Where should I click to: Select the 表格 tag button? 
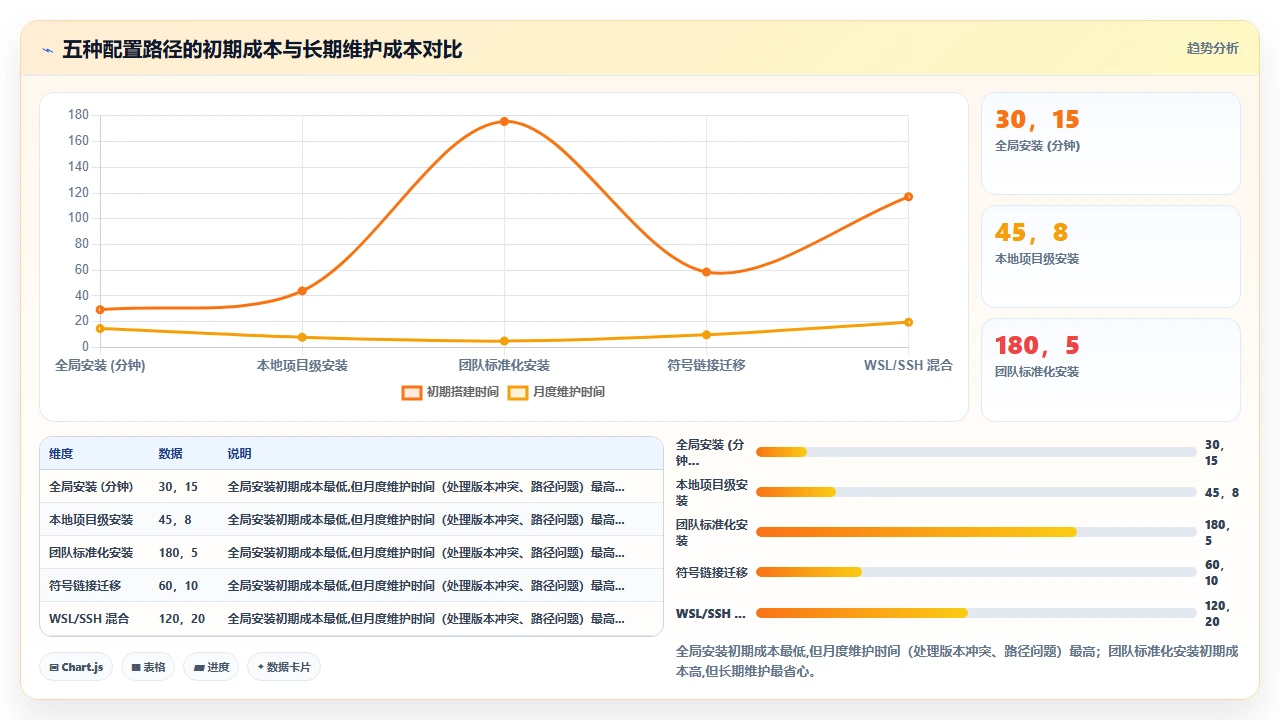tap(148, 667)
